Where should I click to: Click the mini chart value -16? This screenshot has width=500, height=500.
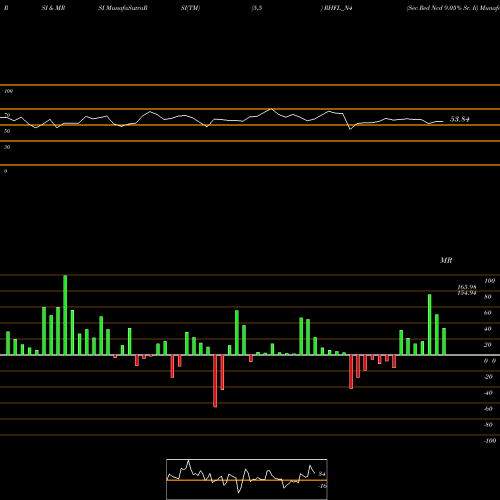point(322,486)
